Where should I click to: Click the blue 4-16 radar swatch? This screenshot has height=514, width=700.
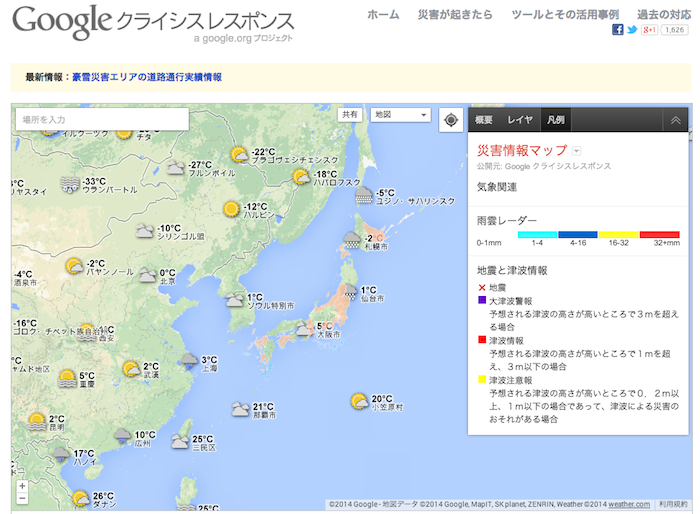(x=578, y=234)
